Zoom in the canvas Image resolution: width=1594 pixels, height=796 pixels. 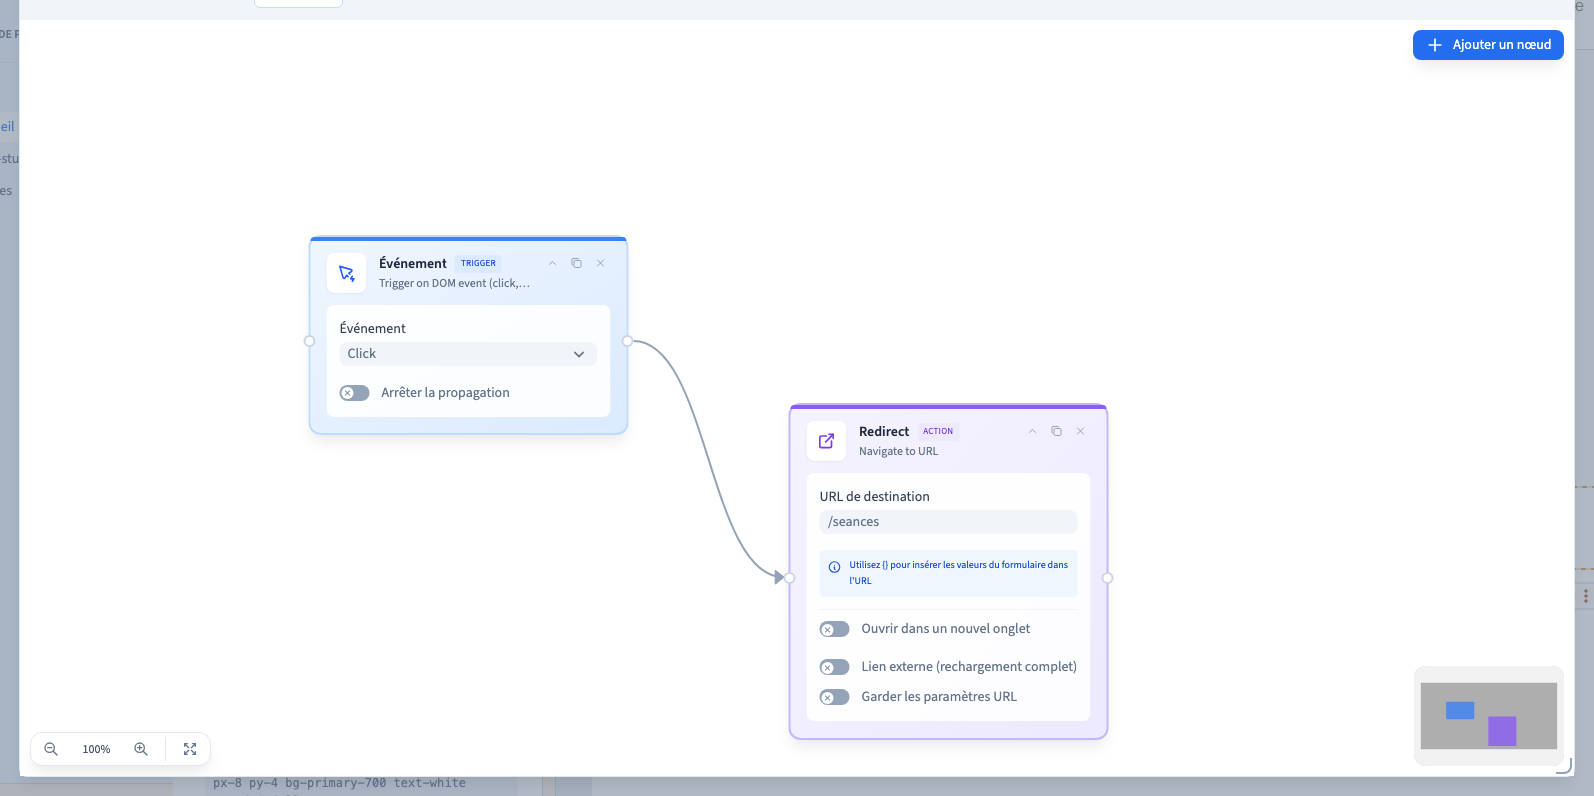point(141,749)
